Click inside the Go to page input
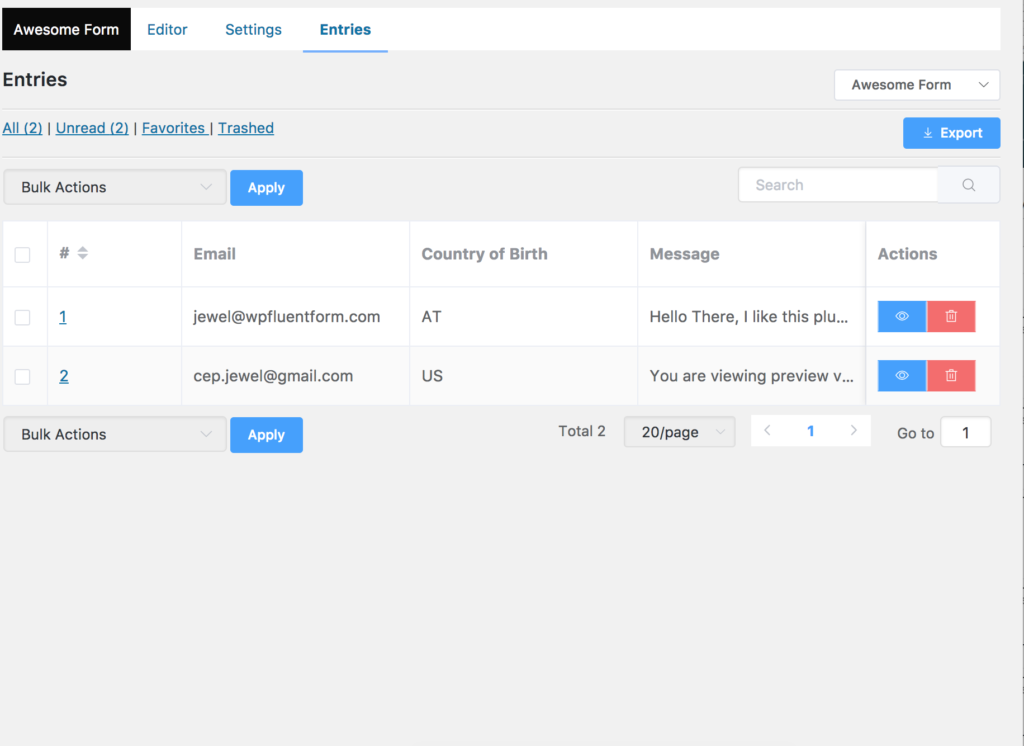This screenshot has height=746, width=1024. point(965,432)
